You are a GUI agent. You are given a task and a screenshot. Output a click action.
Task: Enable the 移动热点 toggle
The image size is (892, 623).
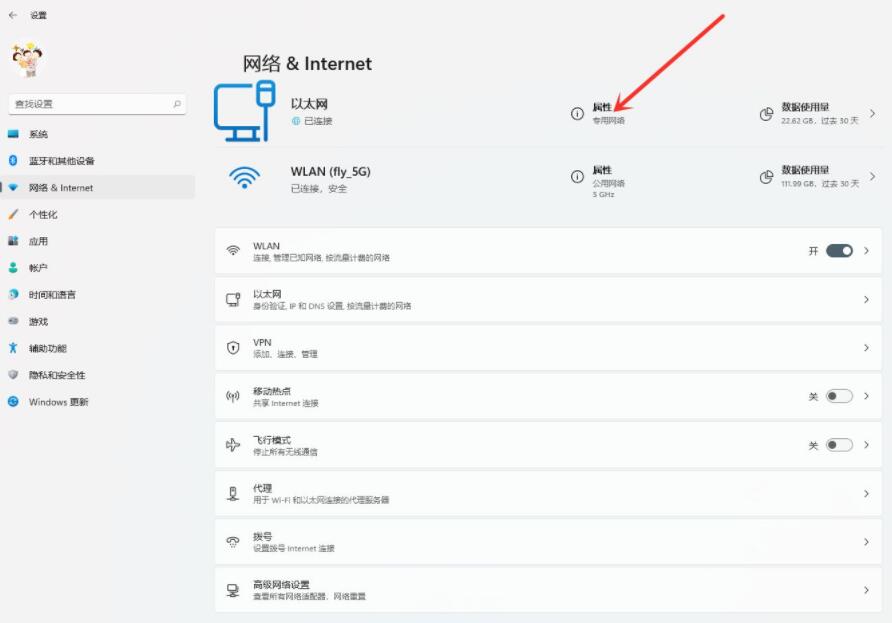click(x=839, y=396)
